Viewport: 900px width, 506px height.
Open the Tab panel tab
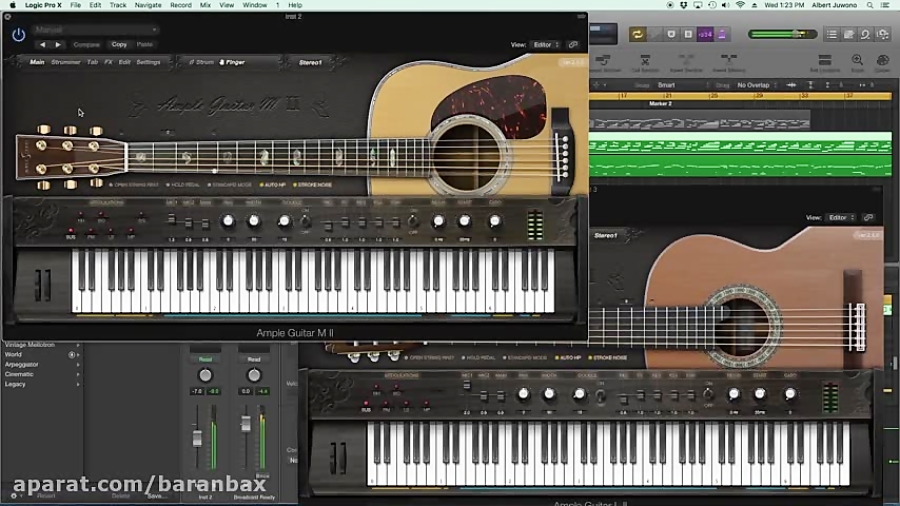click(92, 62)
